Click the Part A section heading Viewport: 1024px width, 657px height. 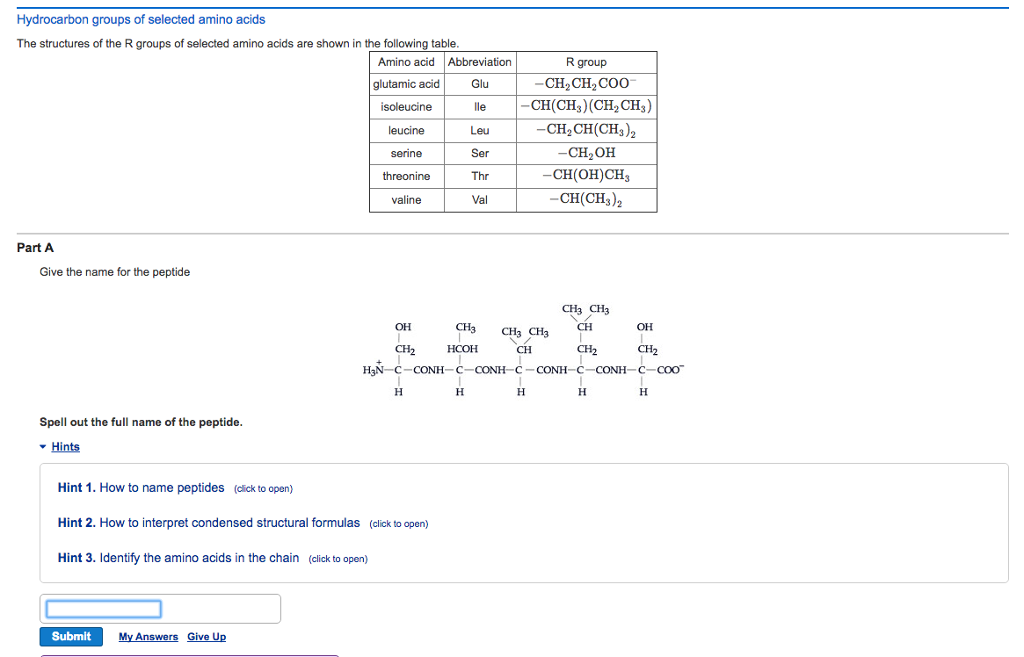pyautogui.click(x=32, y=247)
